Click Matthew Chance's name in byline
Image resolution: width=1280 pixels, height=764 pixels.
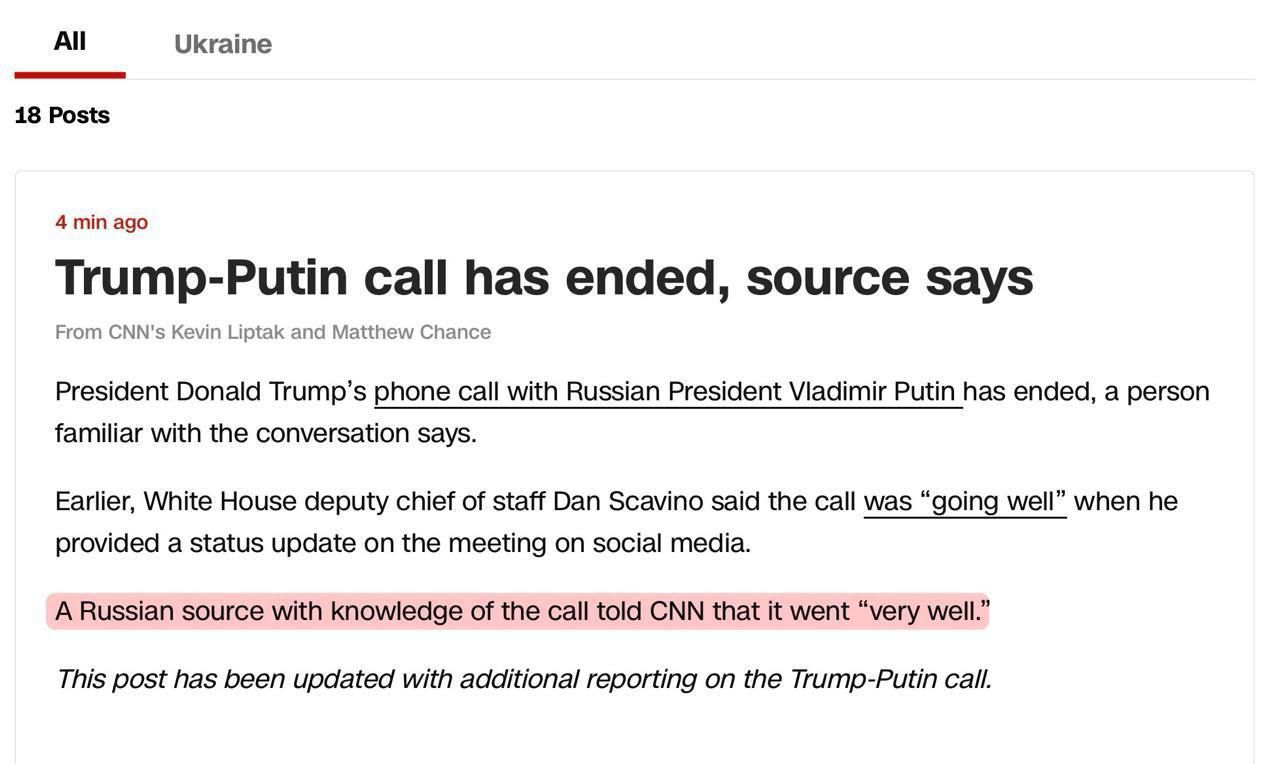[x=411, y=332]
